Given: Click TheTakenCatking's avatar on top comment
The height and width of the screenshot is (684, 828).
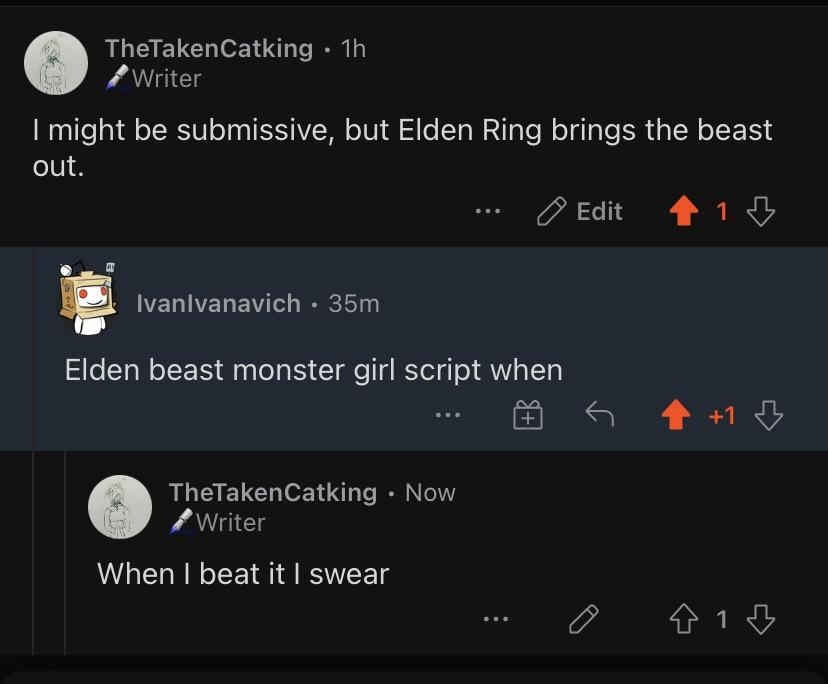Looking at the screenshot, I should click(56, 63).
